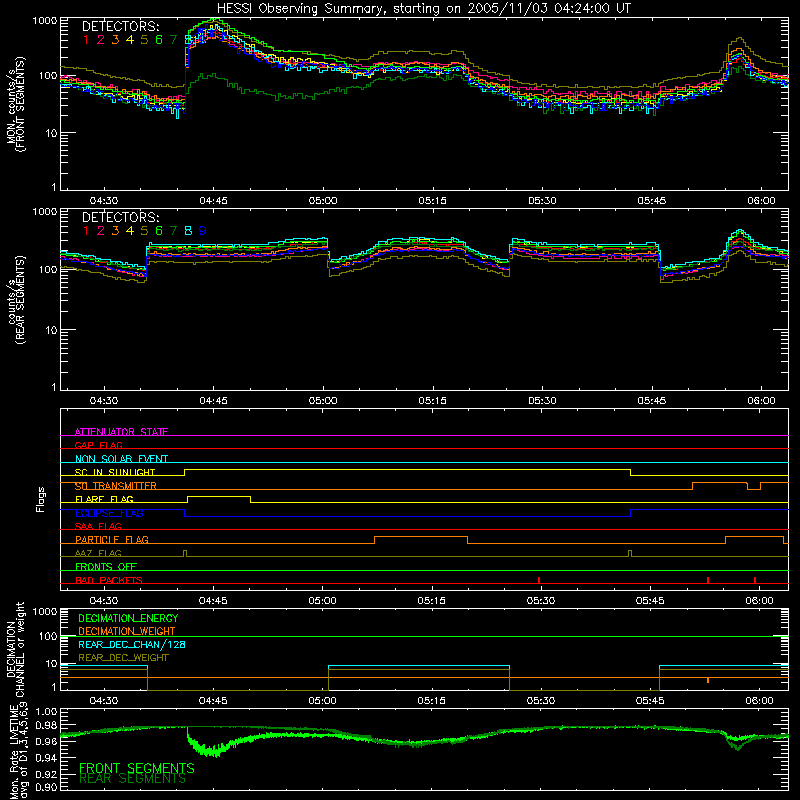Click the SC_IN_SUNLIGHT flag label
The height and width of the screenshot is (800, 800).
tap(115, 472)
